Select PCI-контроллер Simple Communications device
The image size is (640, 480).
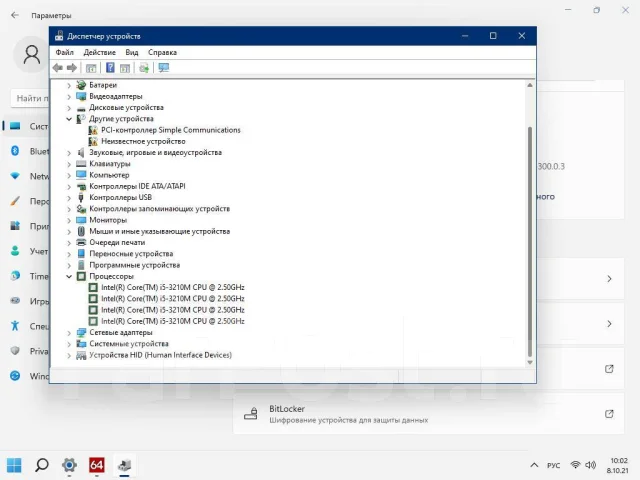point(171,130)
